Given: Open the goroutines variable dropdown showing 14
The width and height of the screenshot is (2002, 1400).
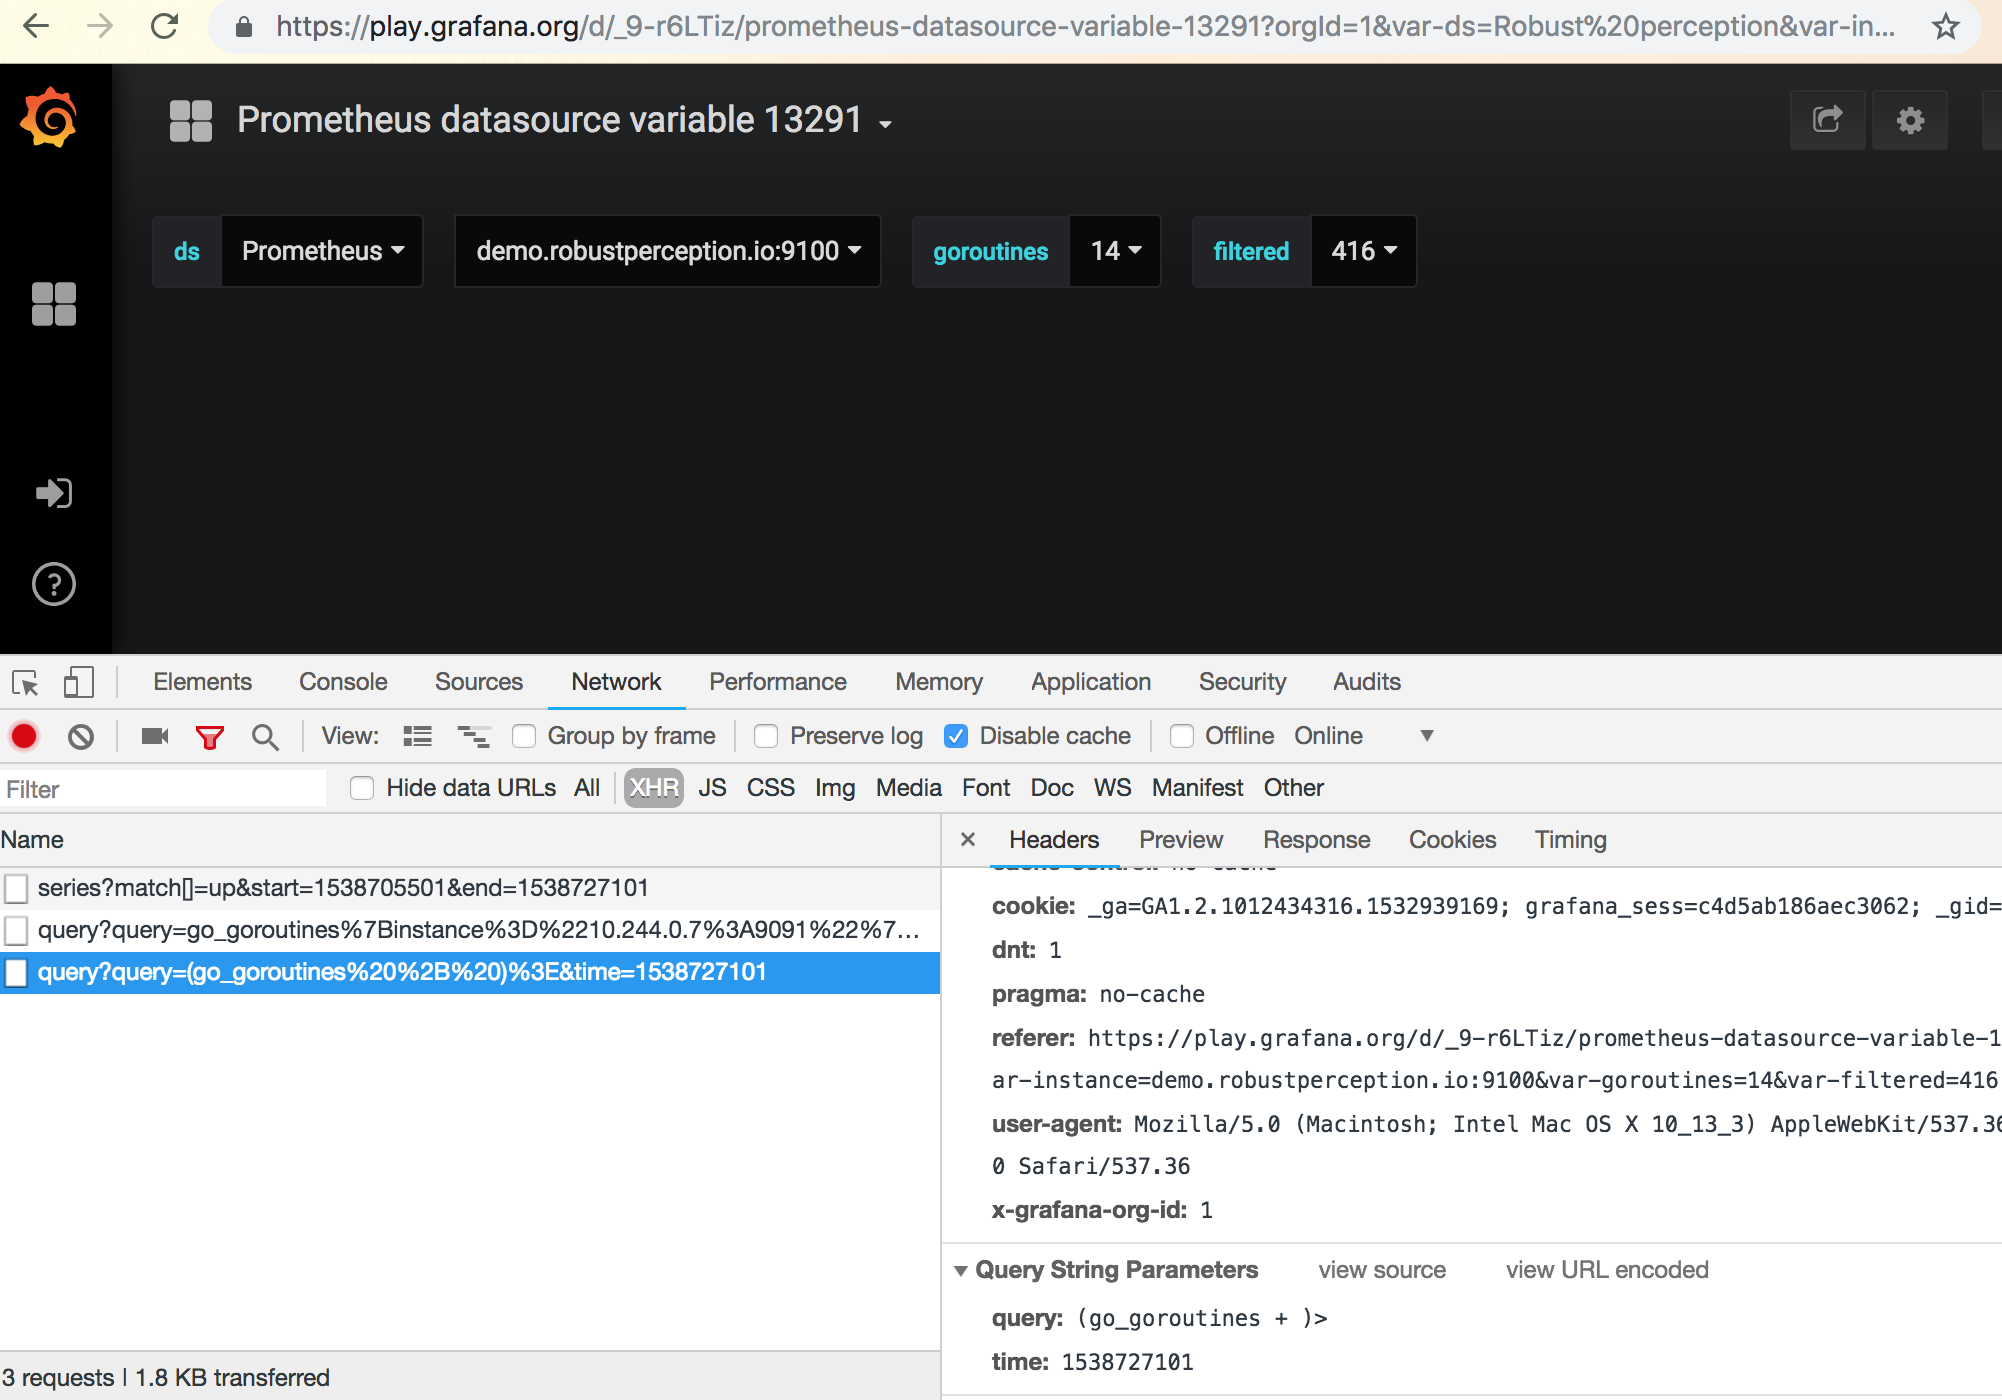Looking at the screenshot, I should pos(1115,251).
